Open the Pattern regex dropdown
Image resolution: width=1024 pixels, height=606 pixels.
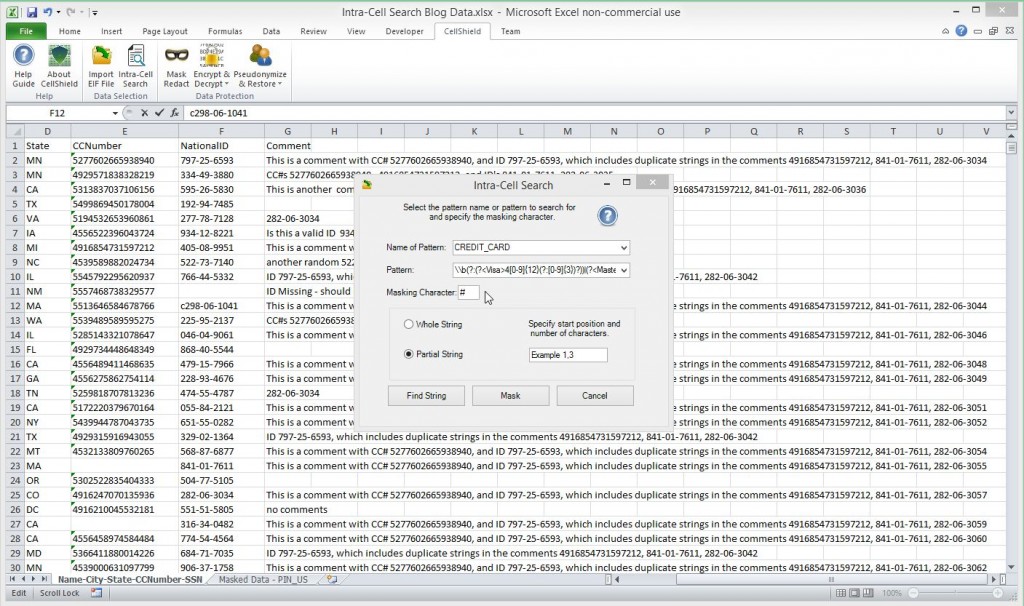pyautogui.click(x=624, y=270)
